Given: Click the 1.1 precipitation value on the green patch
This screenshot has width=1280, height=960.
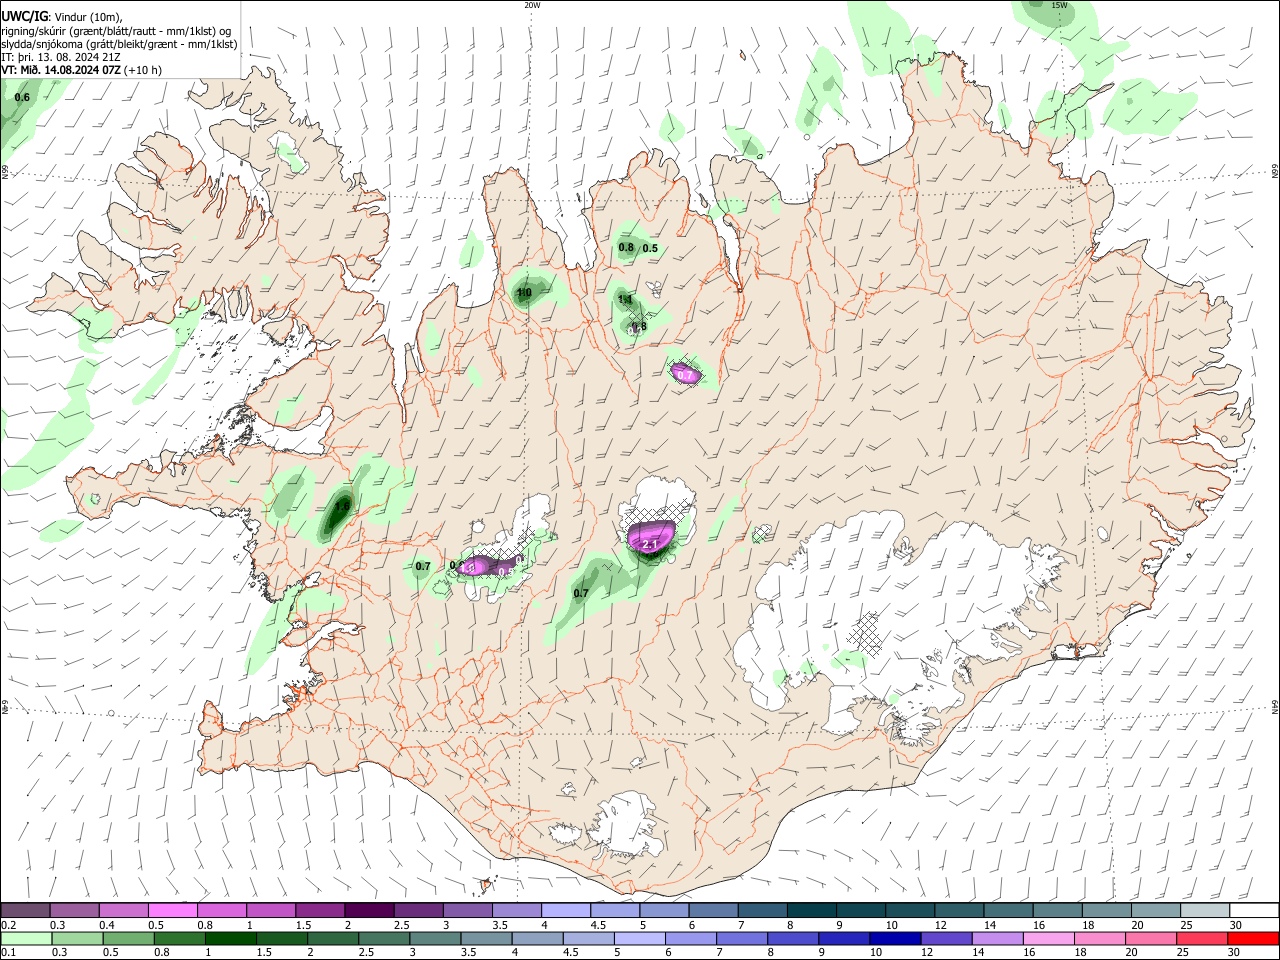Looking at the screenshot, I should (x=625, y=299).
